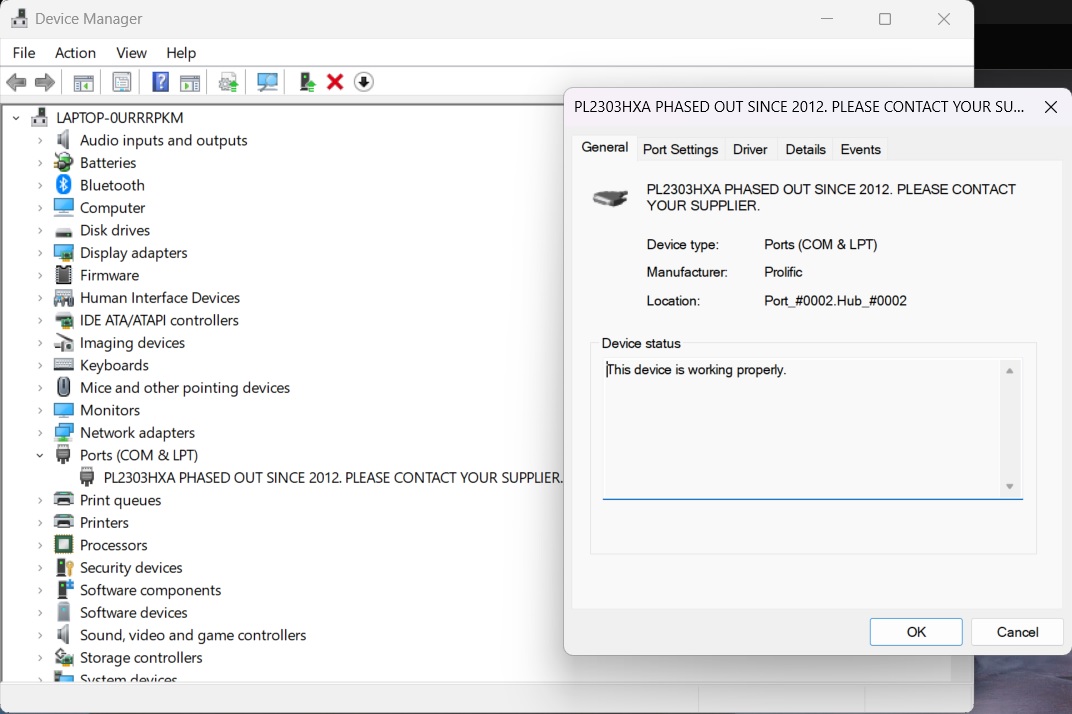Switch to the Port Settings tab
The image size is (1072, 714).
pyautogui.click(x=680, y=149)
